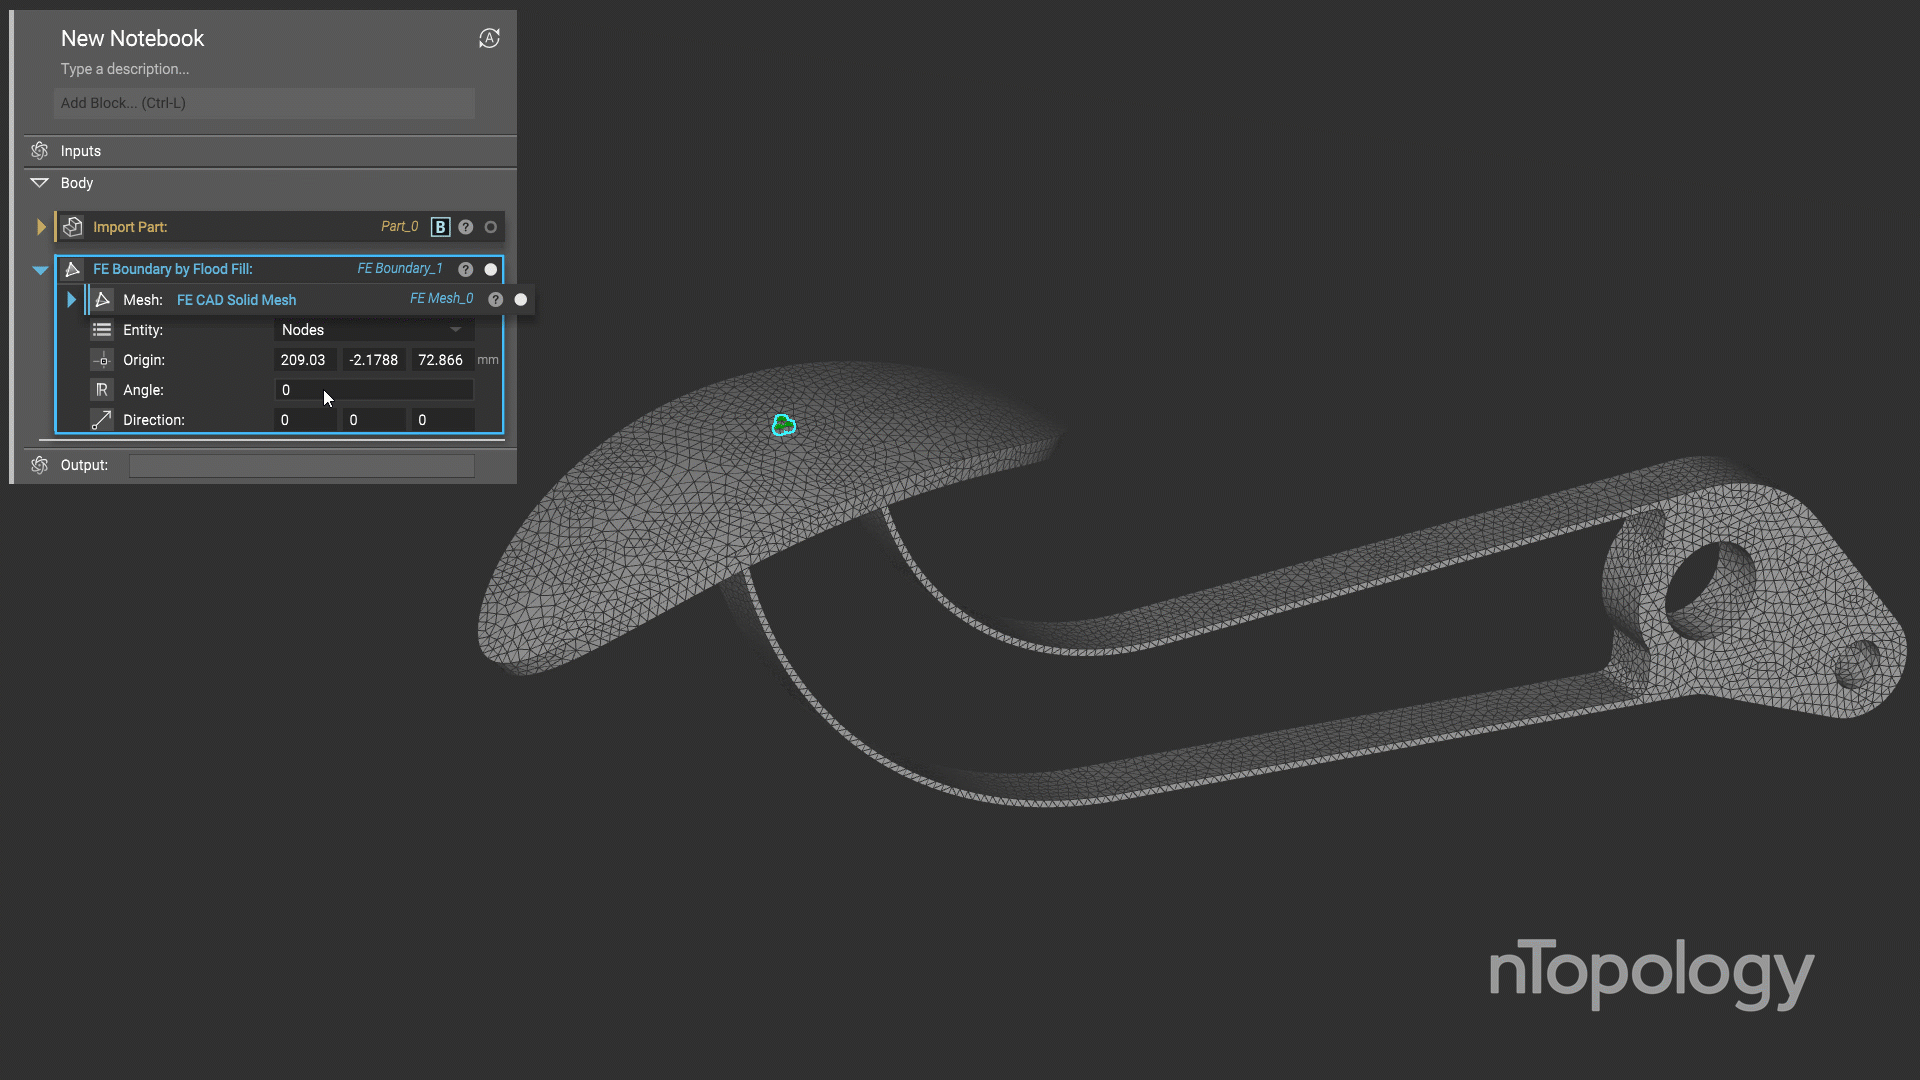Expand the Import Part block arrow
This screenshot has height=1080, width=1920.
coord(41,227)
